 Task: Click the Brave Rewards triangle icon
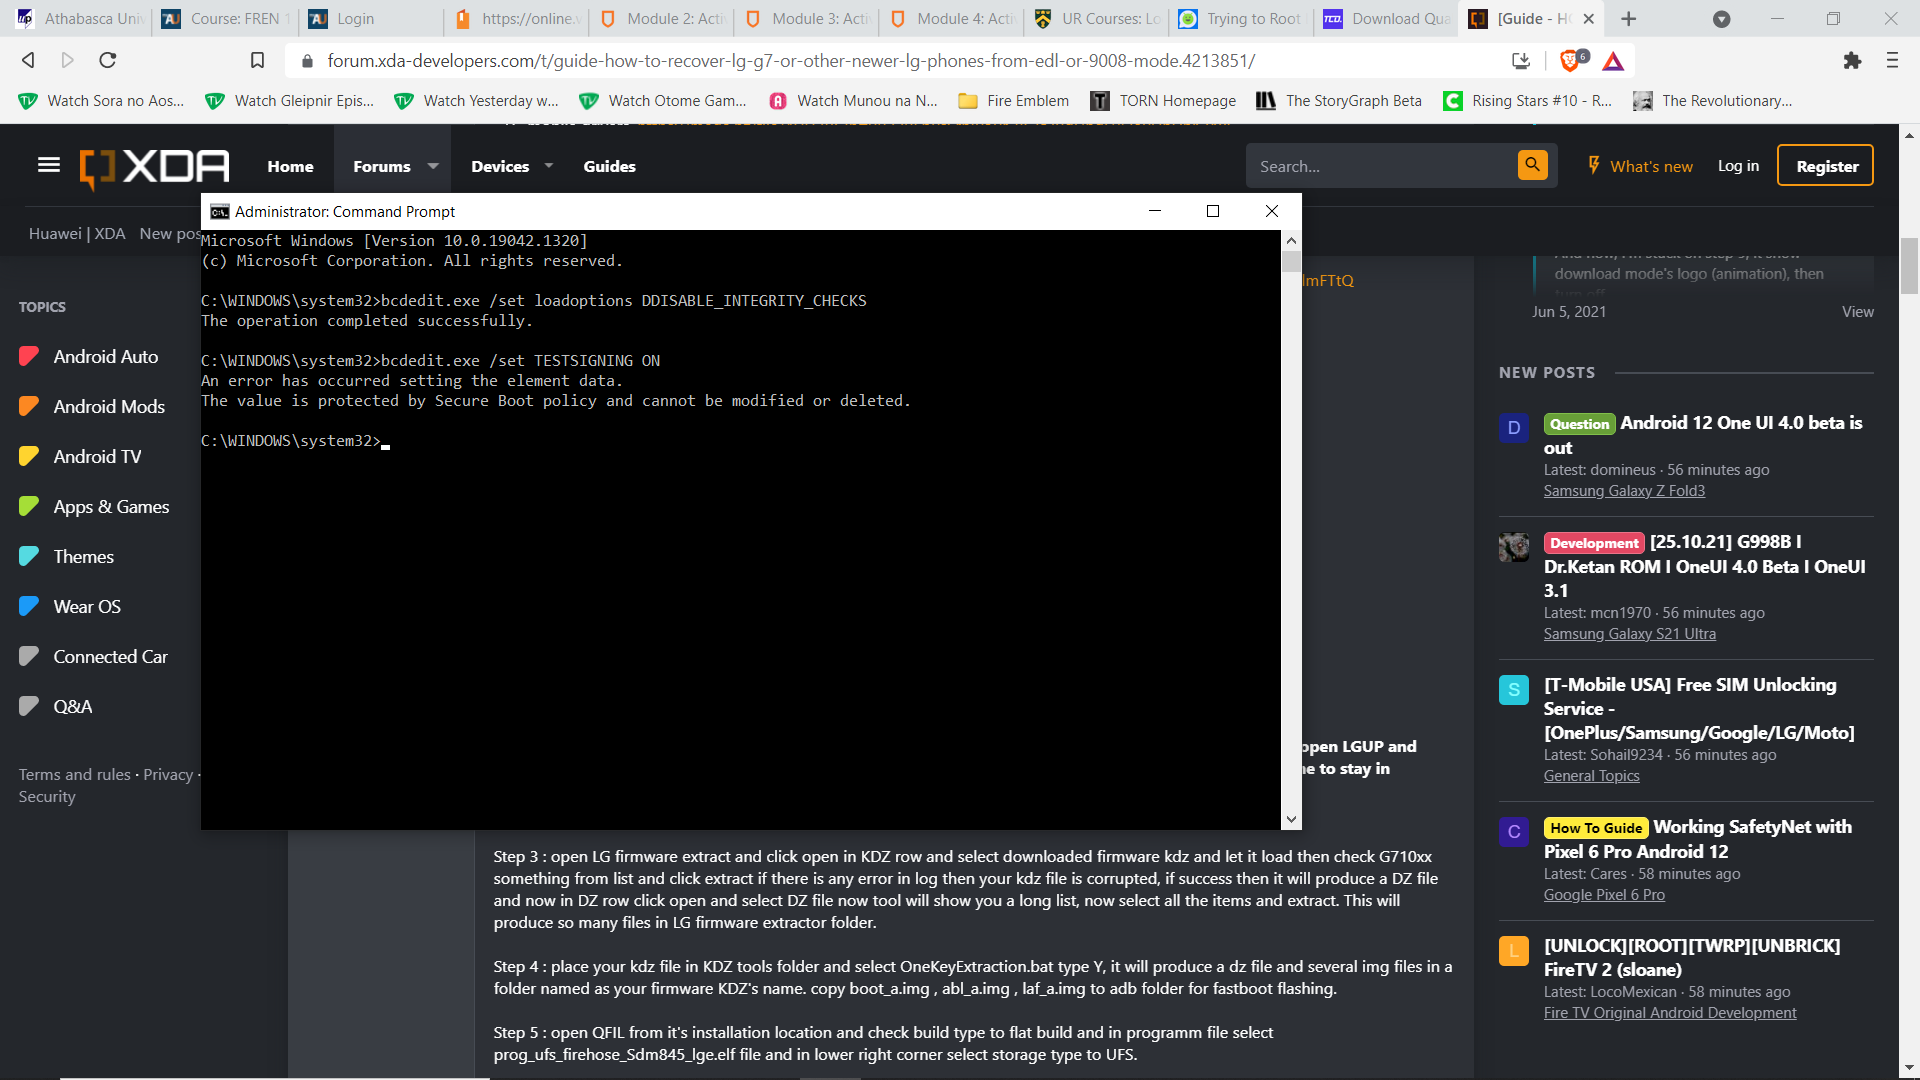(x=1613, y=61)
